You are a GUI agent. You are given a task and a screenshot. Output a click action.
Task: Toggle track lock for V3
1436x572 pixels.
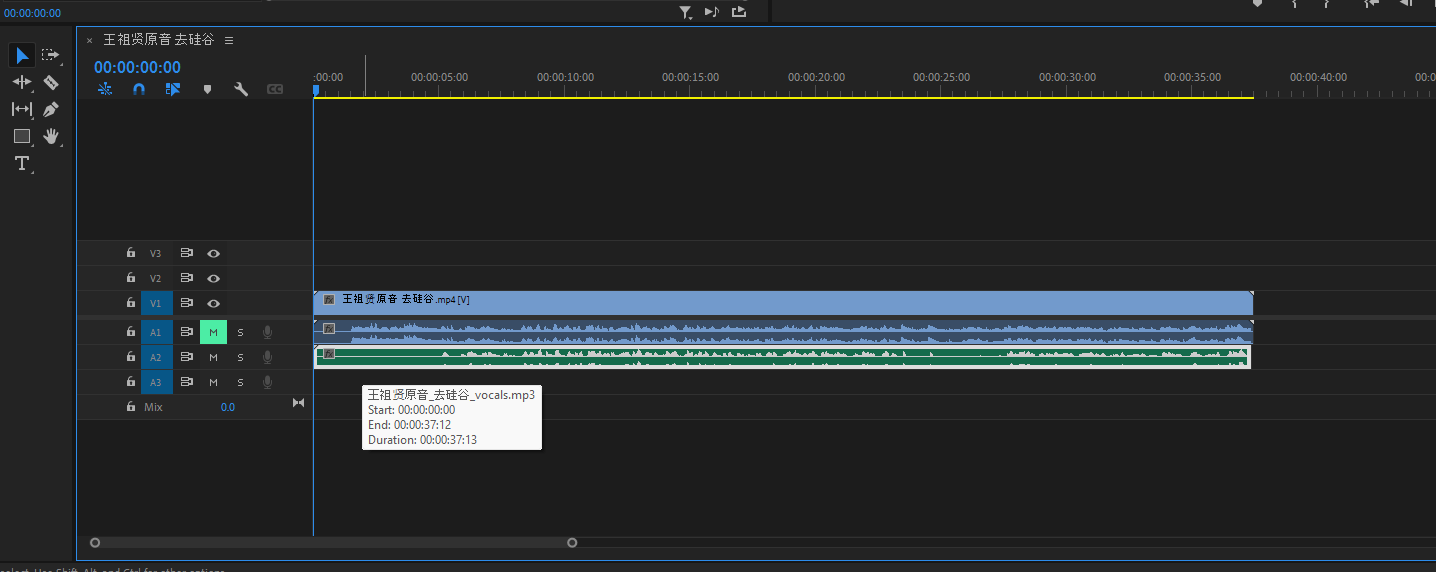(130, 253)
